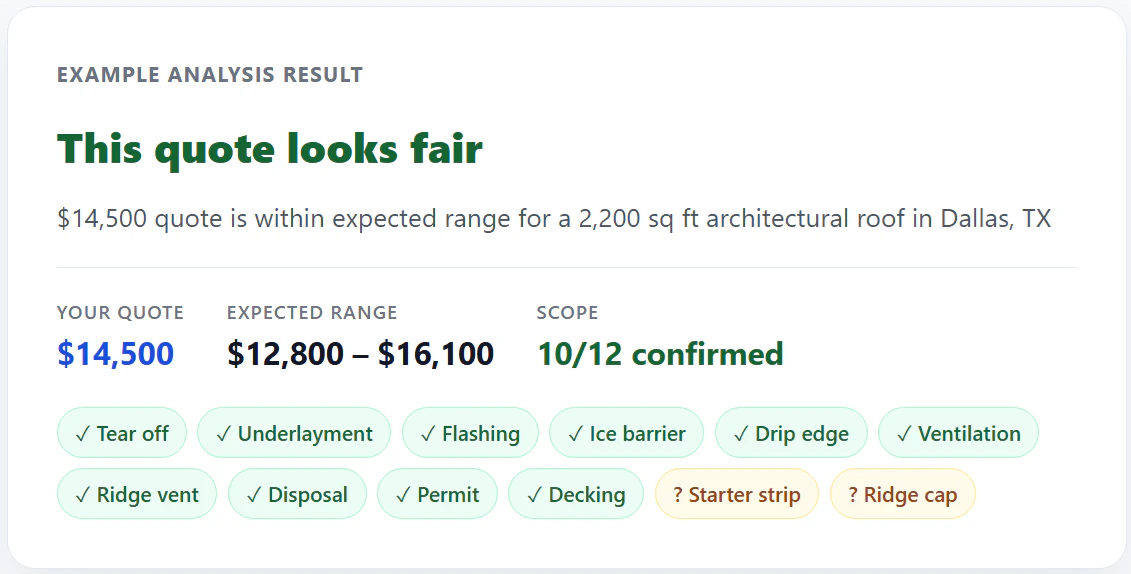Select the Disposal chip
Viewport: 1131px width, 574px height.
[x=297, y=494]
